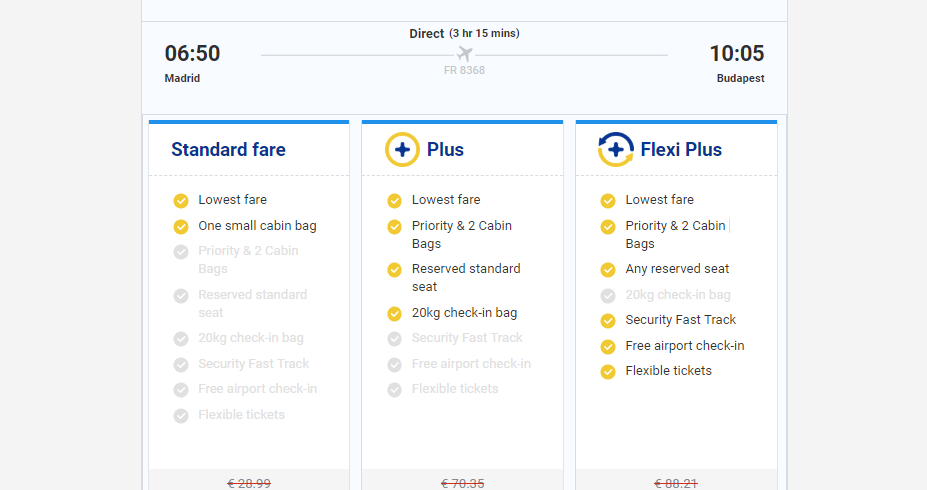
Task: Click the struck-through € 70.35 price
Action: 462,483
